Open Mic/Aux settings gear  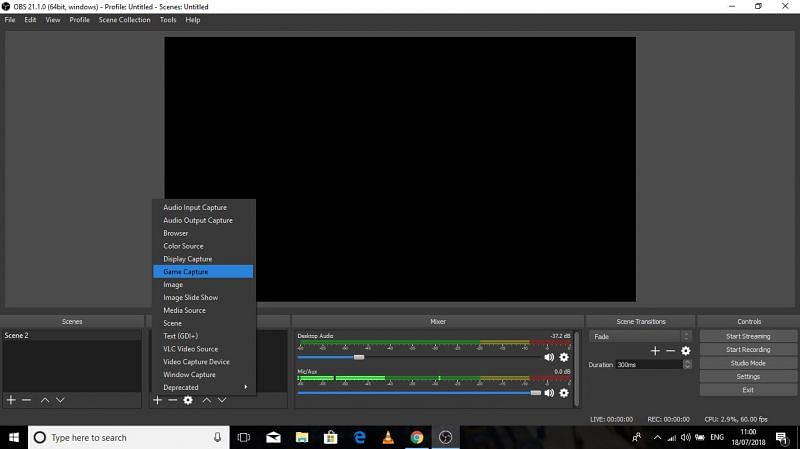pyautogui.click(x=564, y=393)
